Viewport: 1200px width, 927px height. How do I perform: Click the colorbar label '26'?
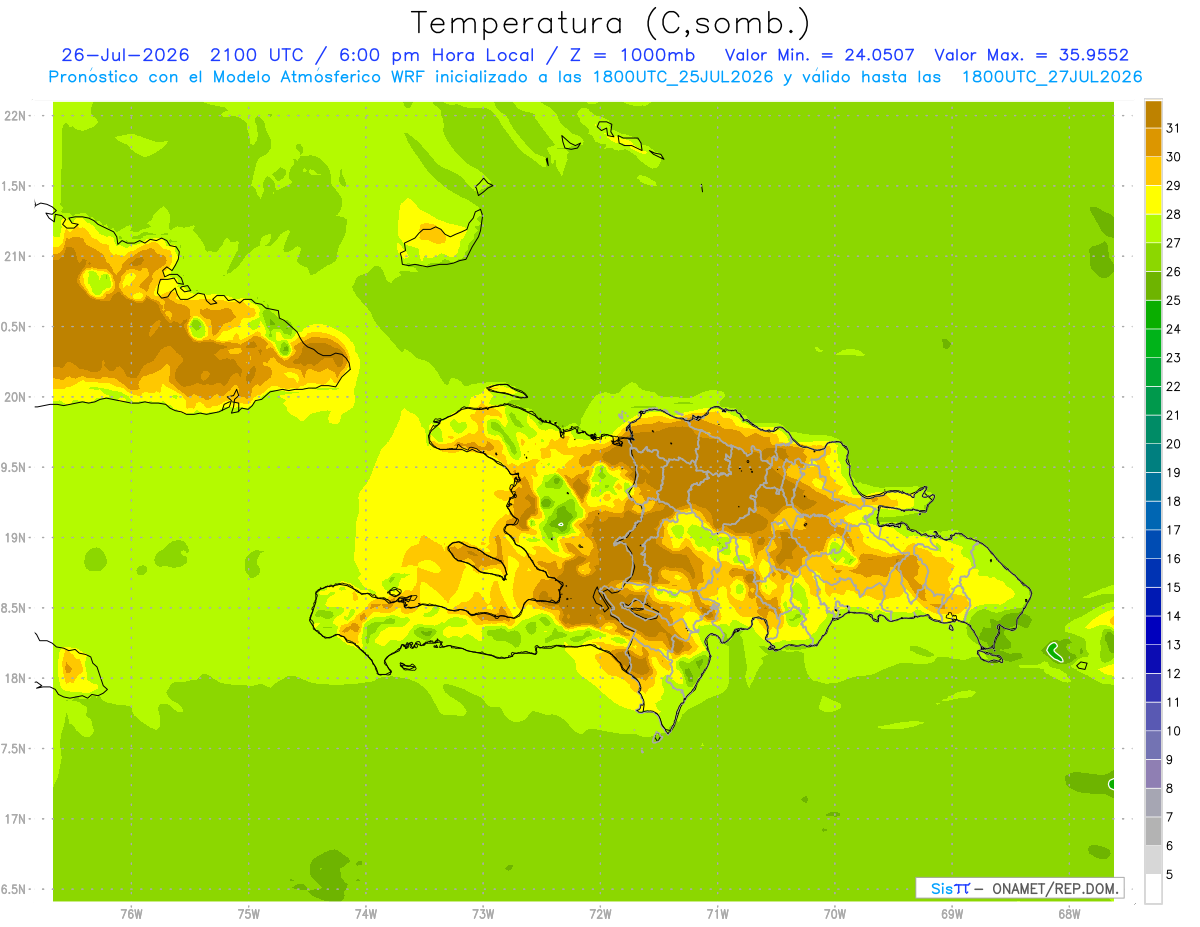(1173, 271)
